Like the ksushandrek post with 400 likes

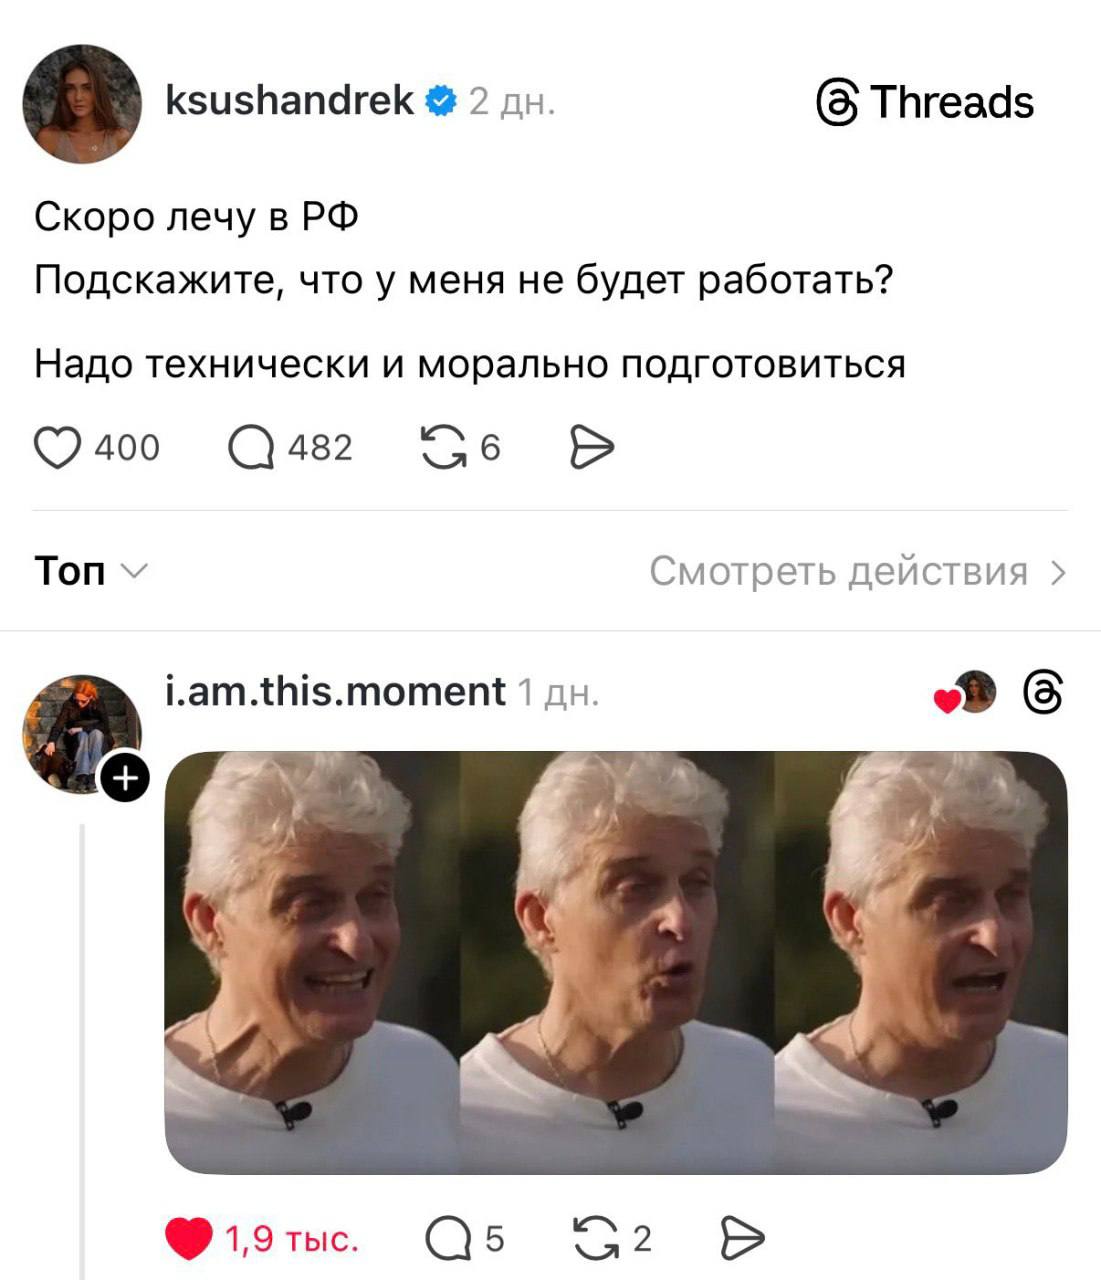click(x=57, y=447)
